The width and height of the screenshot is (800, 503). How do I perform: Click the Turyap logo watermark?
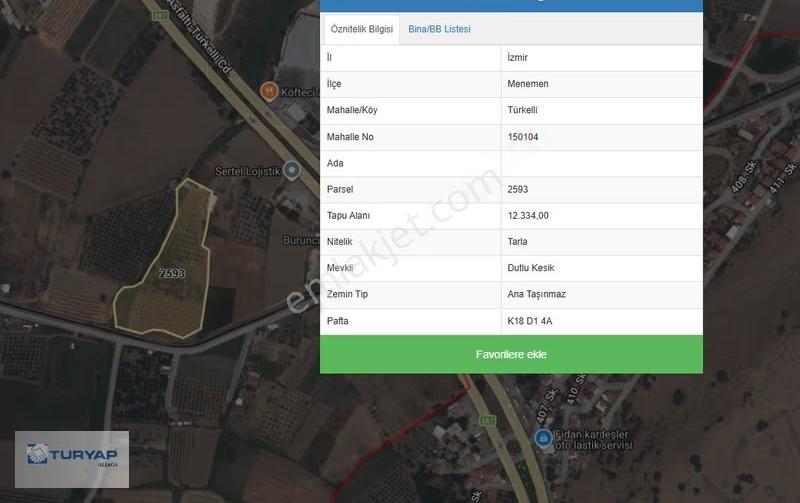72,459
